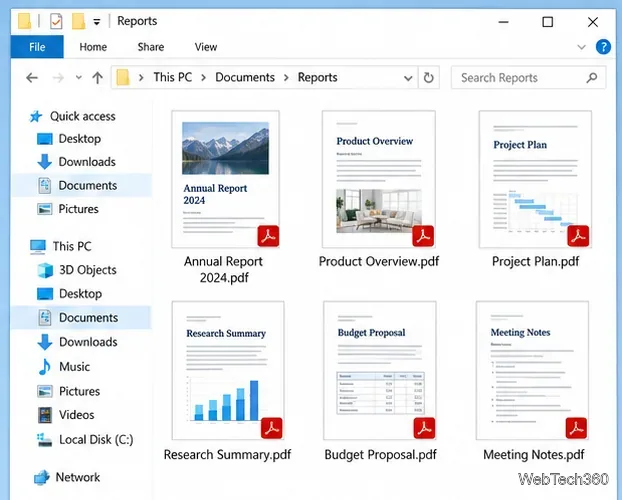Image resolution: width=622 pixels, height=500 pixels.
Task: Open the recent locations dropdown arrow
Action: [79, 77]
